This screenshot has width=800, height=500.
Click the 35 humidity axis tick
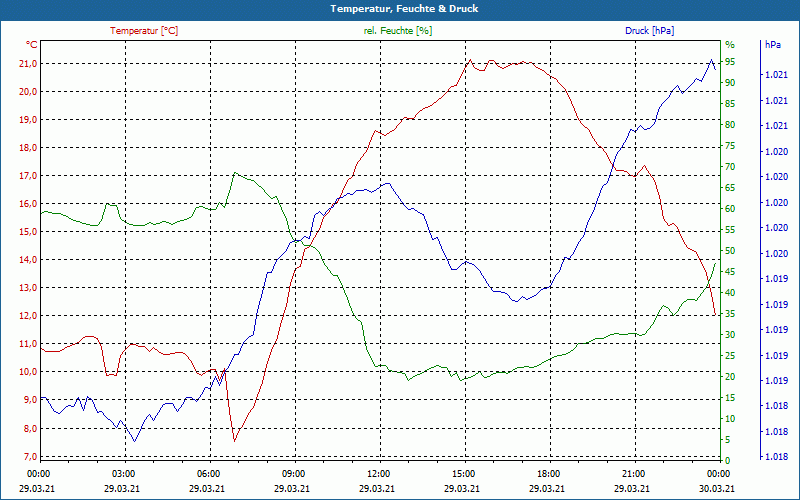[730, 314]
